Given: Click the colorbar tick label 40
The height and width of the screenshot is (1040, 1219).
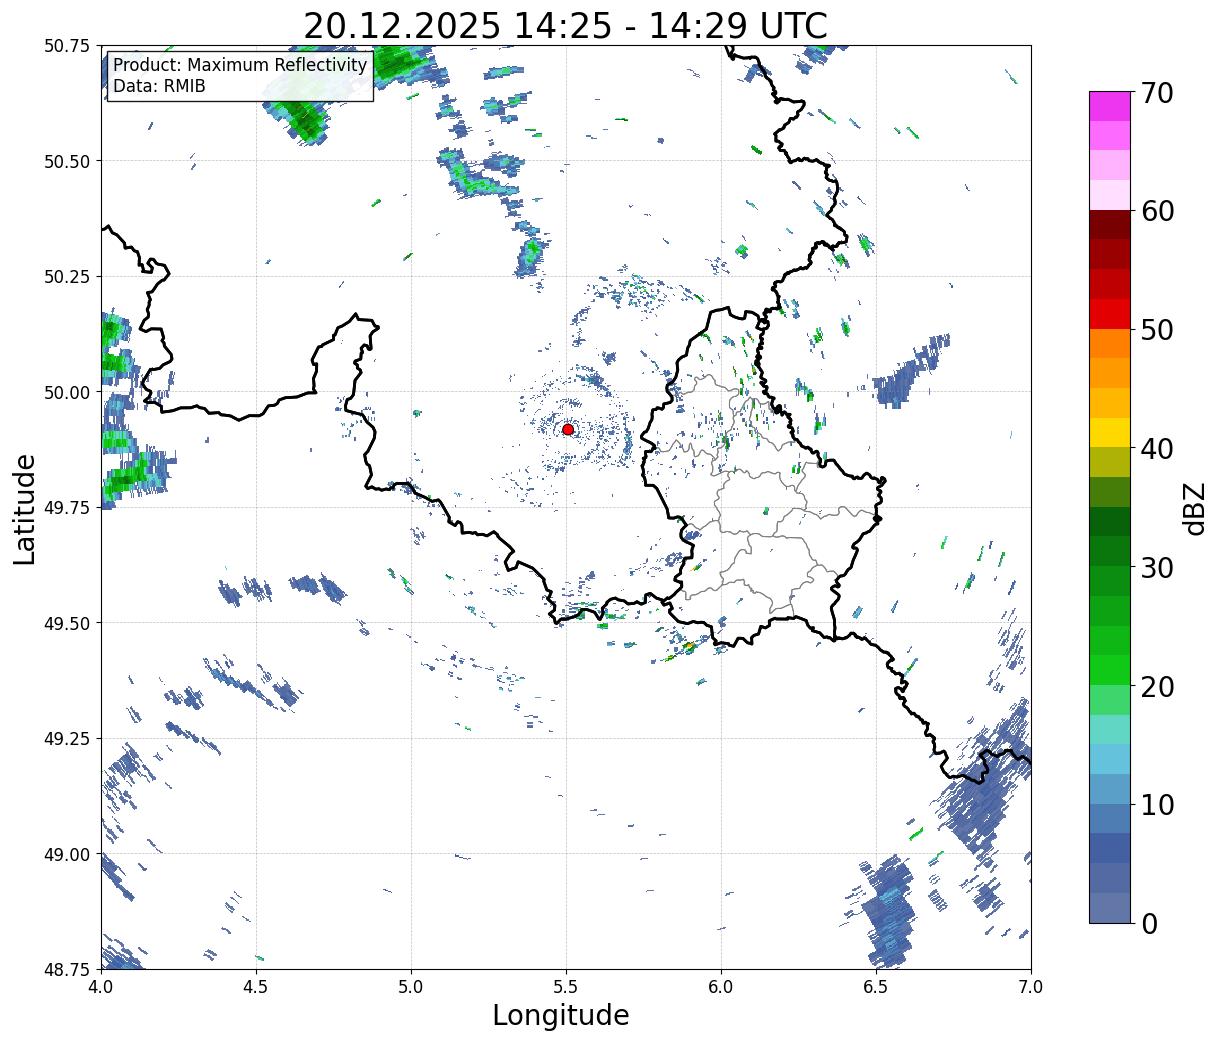Looking at the screenshot, I should pyautogui.click(x=1156, y=449).
